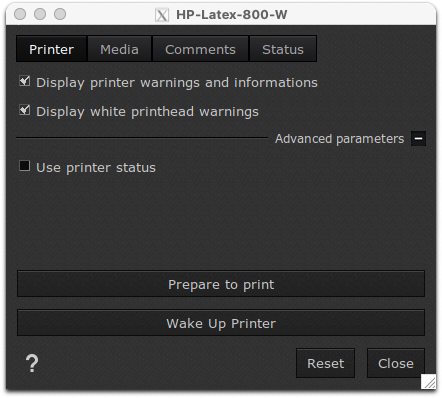Click the gray zoom window circle
This screenshot has height=398, width=442.
pos(60,14)
